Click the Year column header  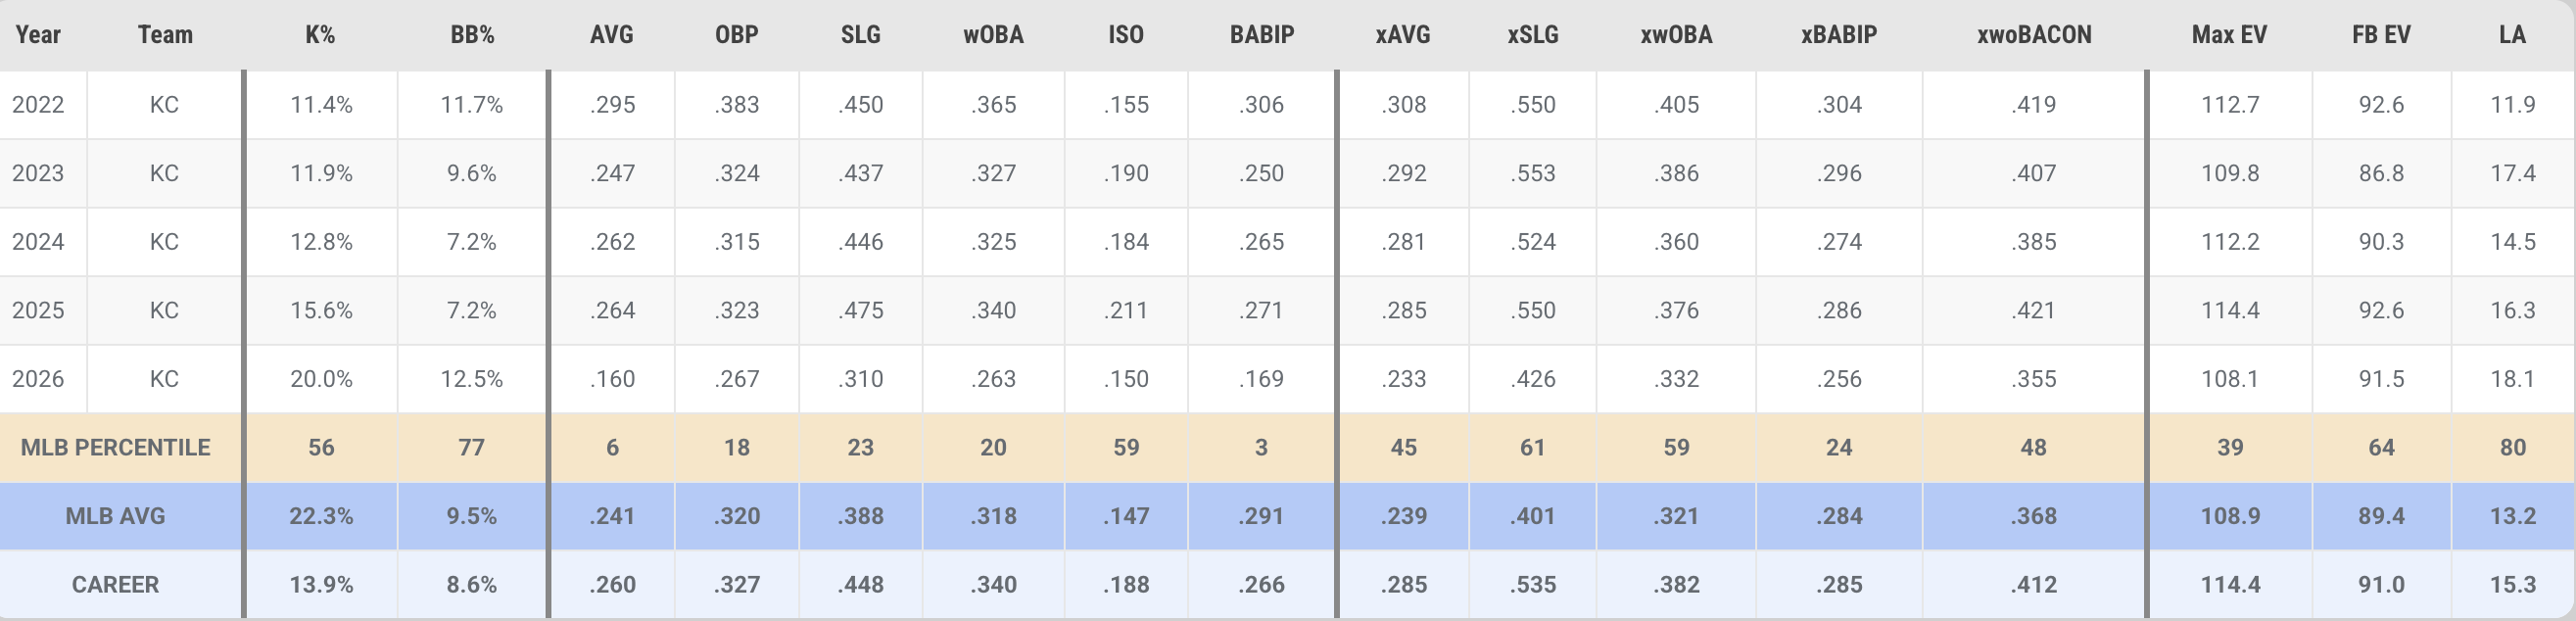(38, 35)
